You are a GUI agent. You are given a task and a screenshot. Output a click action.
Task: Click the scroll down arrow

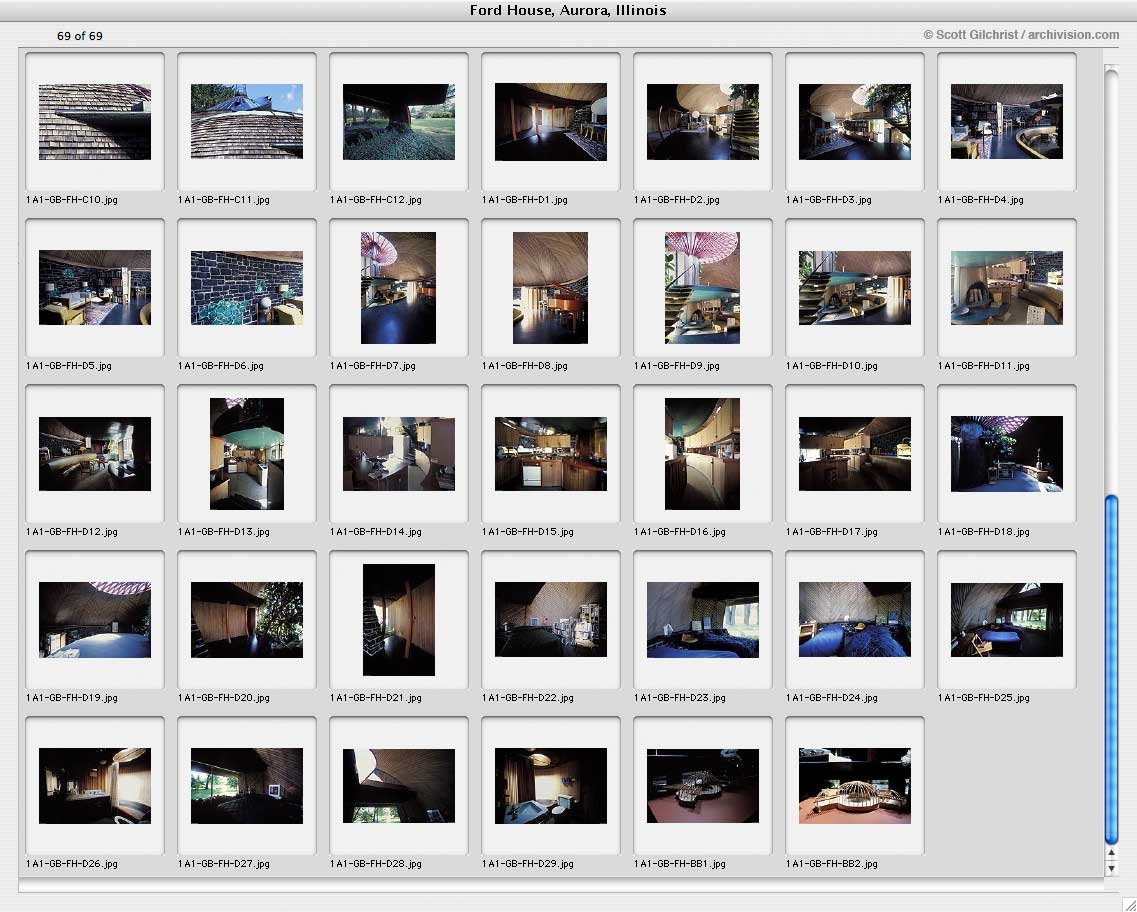pos(1111,868)
